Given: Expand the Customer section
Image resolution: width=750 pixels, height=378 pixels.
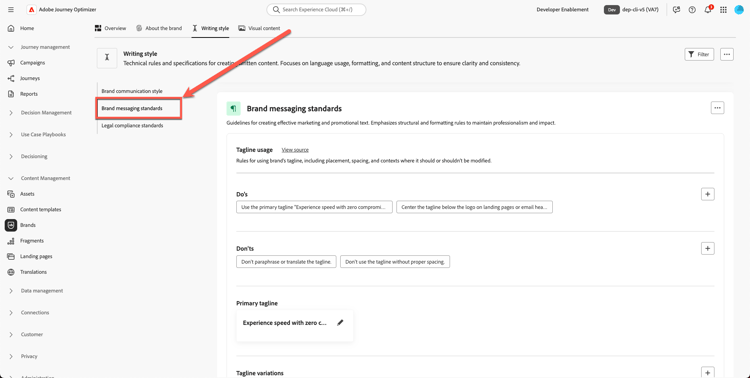Looking at the screenshot, I should click(11, 334).
